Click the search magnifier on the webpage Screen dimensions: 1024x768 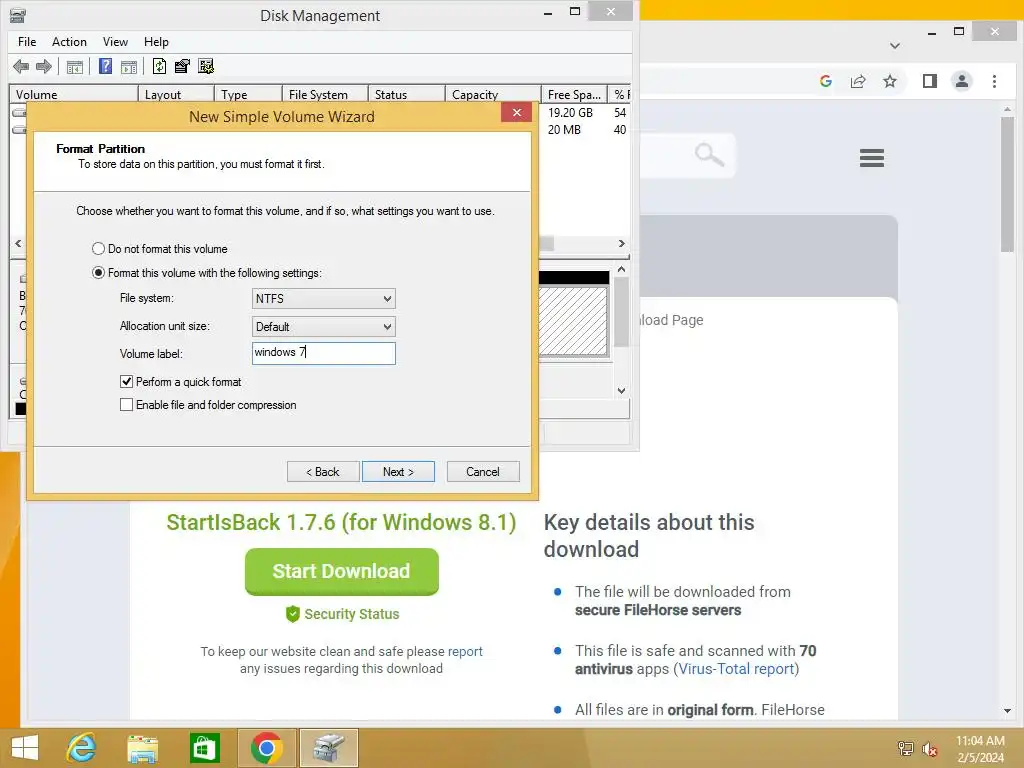point(709,155)
